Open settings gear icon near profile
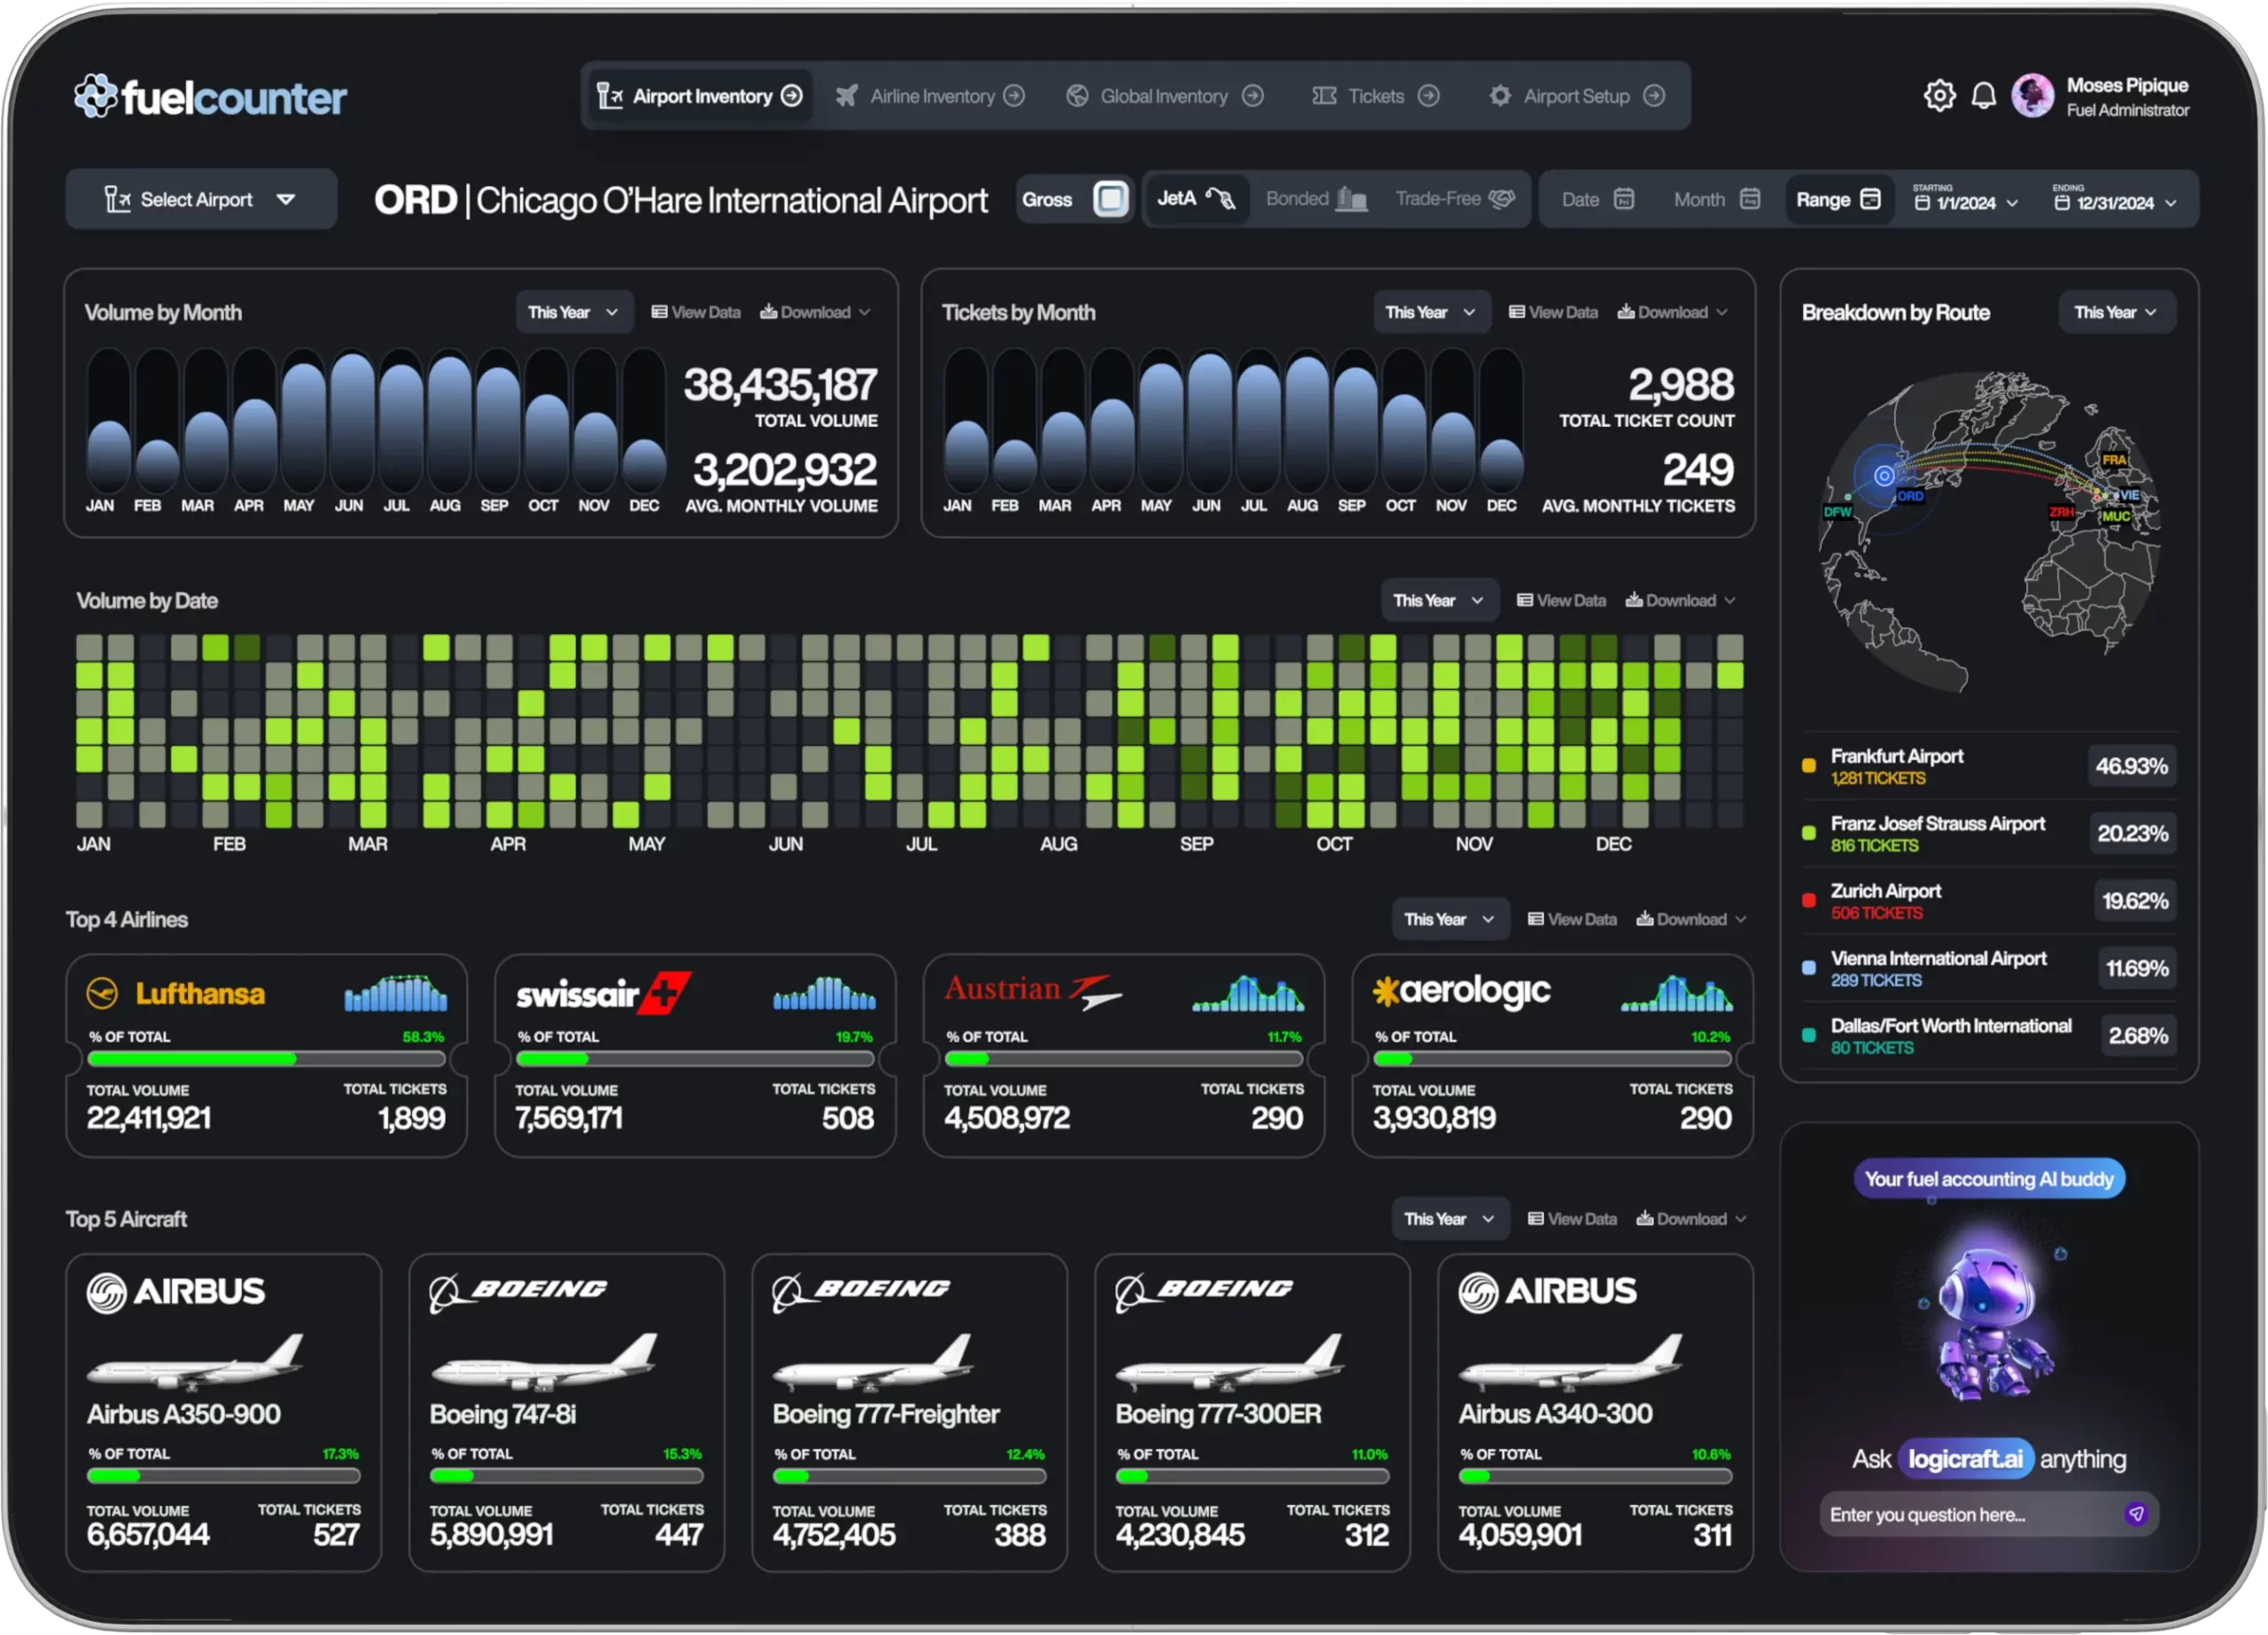 [1939, 96]
